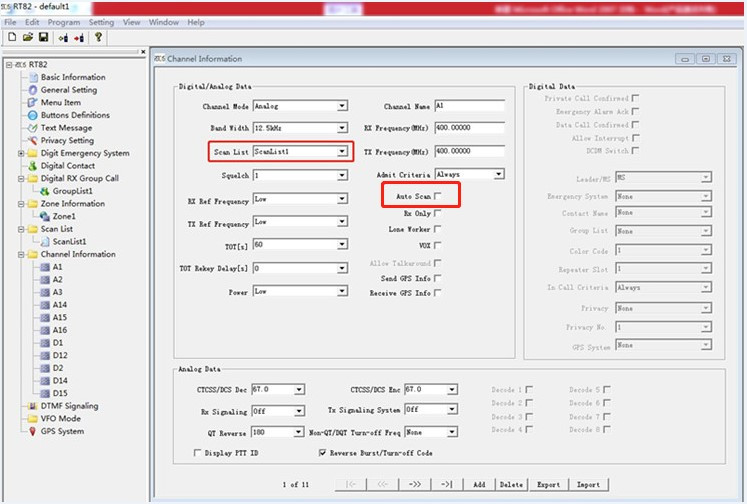Click the New file toolbar icon
This screenshot has height=504, width=747.
[11, 38]
